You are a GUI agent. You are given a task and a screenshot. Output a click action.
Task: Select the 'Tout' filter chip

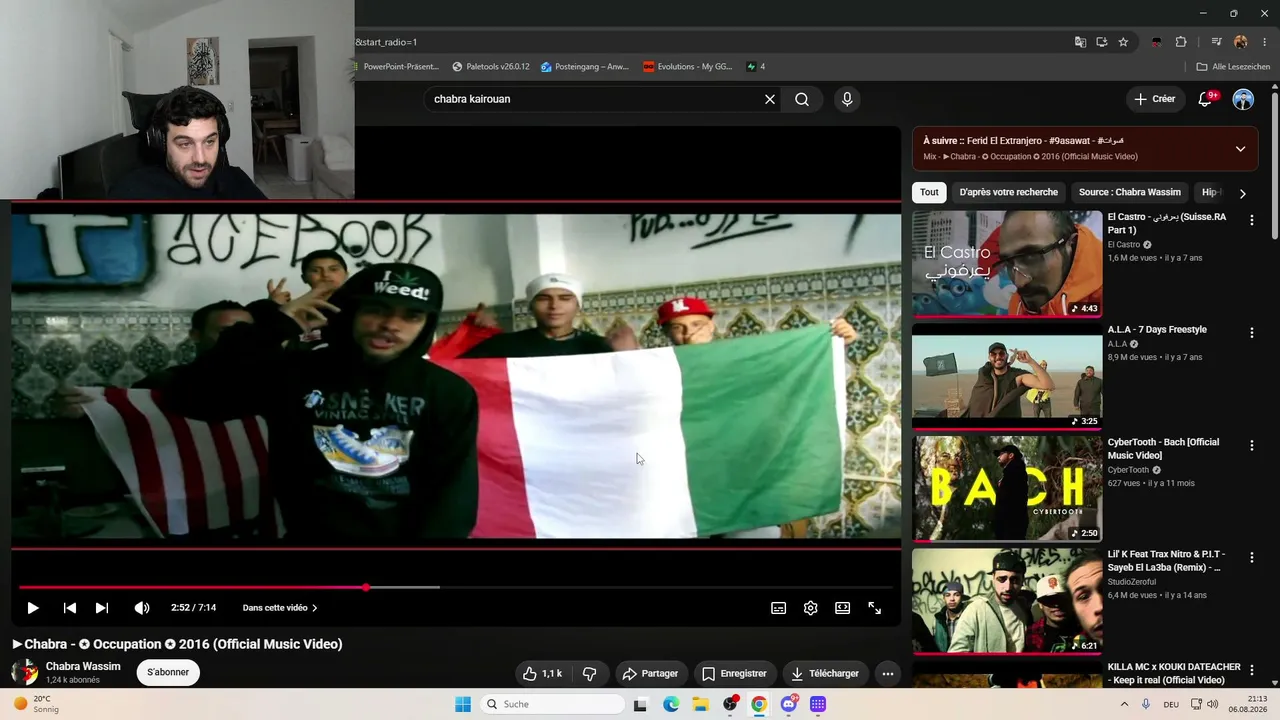click(929, 192)
